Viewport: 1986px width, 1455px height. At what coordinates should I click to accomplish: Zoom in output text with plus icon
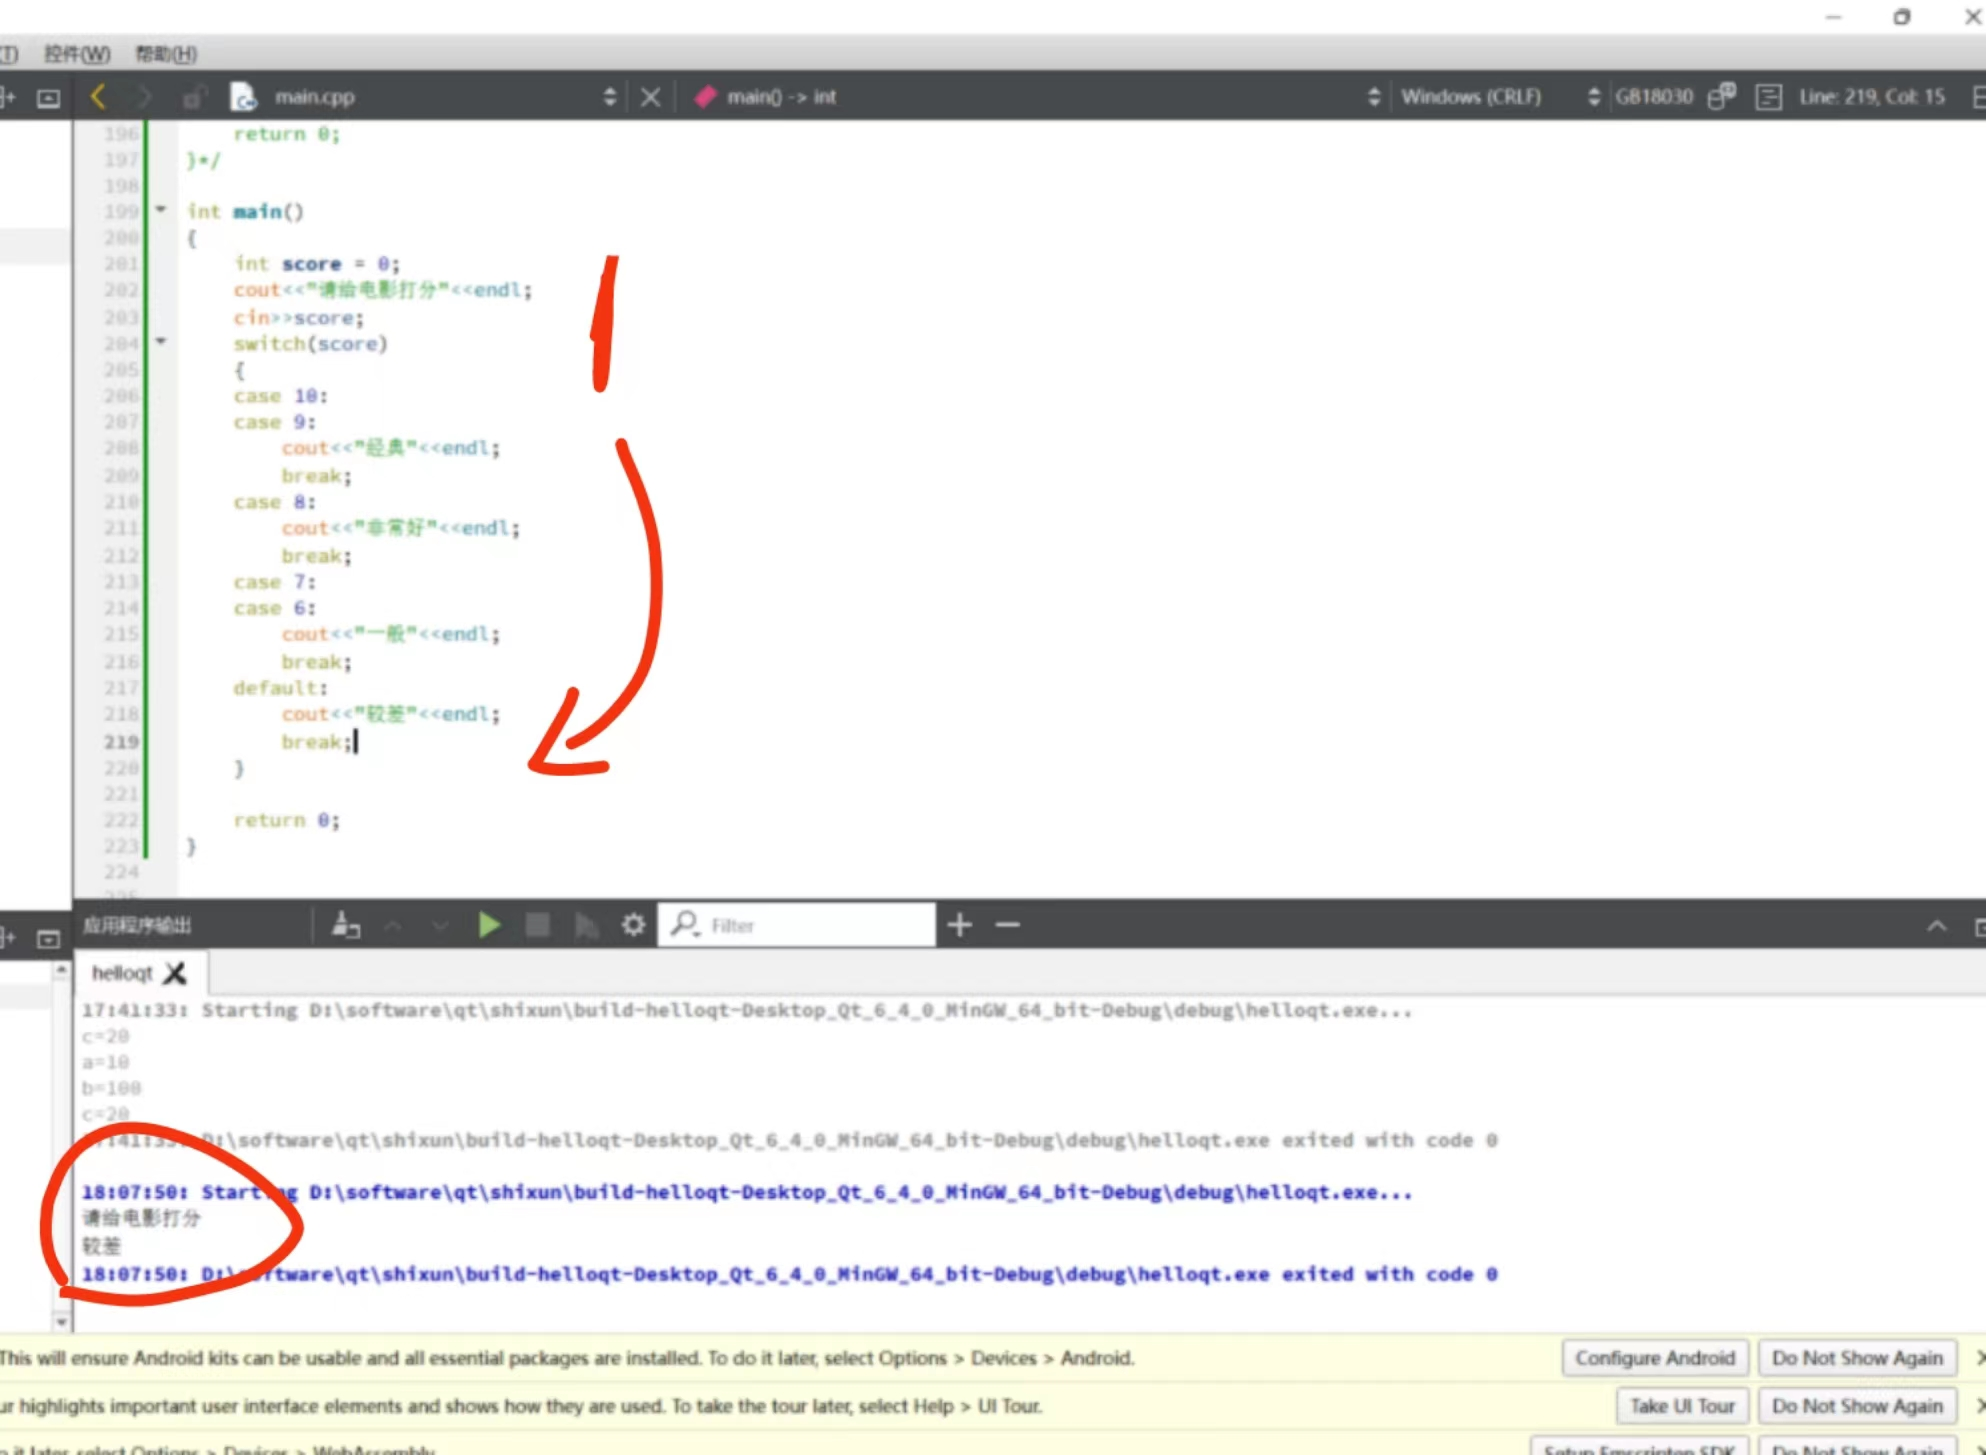point(959,925)
